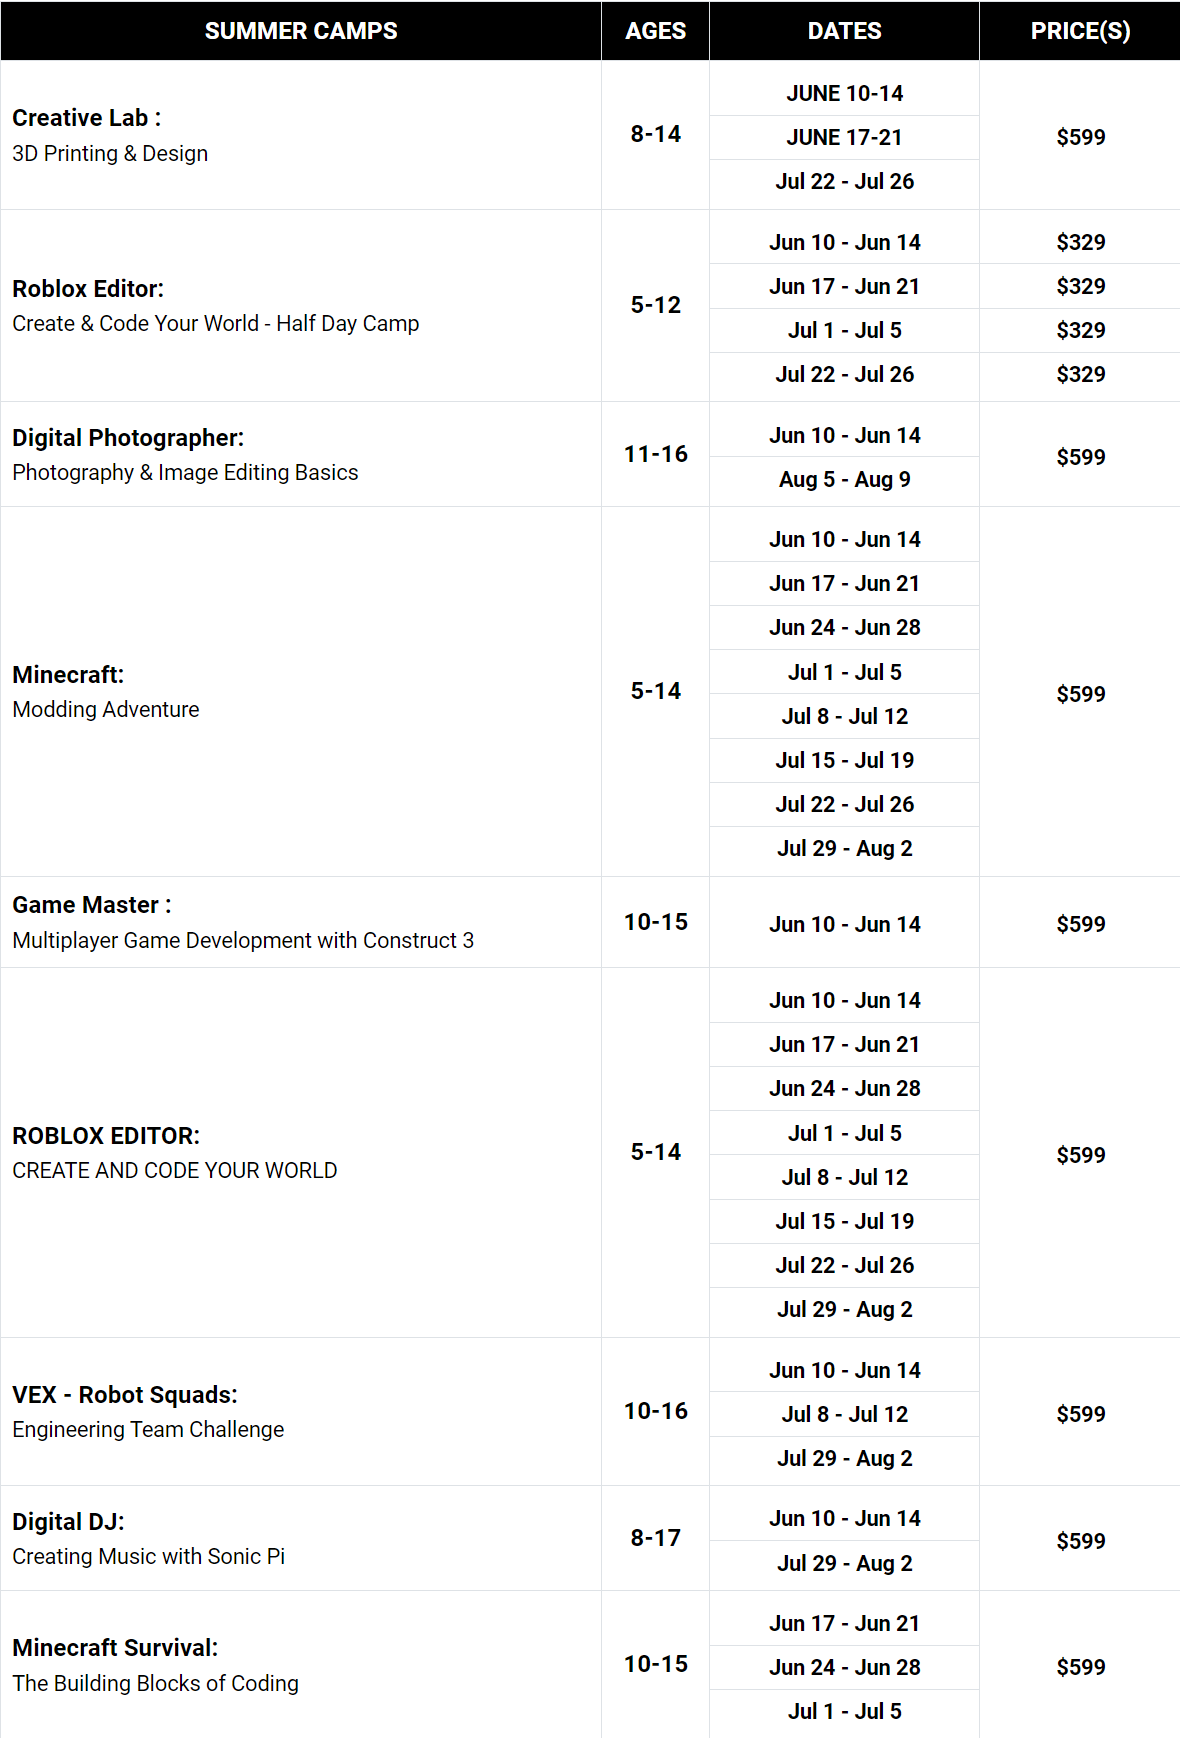Select the Half Day Camp Roblox subtitle
The image size is (1180, 1738).
(x=215, y=324)
